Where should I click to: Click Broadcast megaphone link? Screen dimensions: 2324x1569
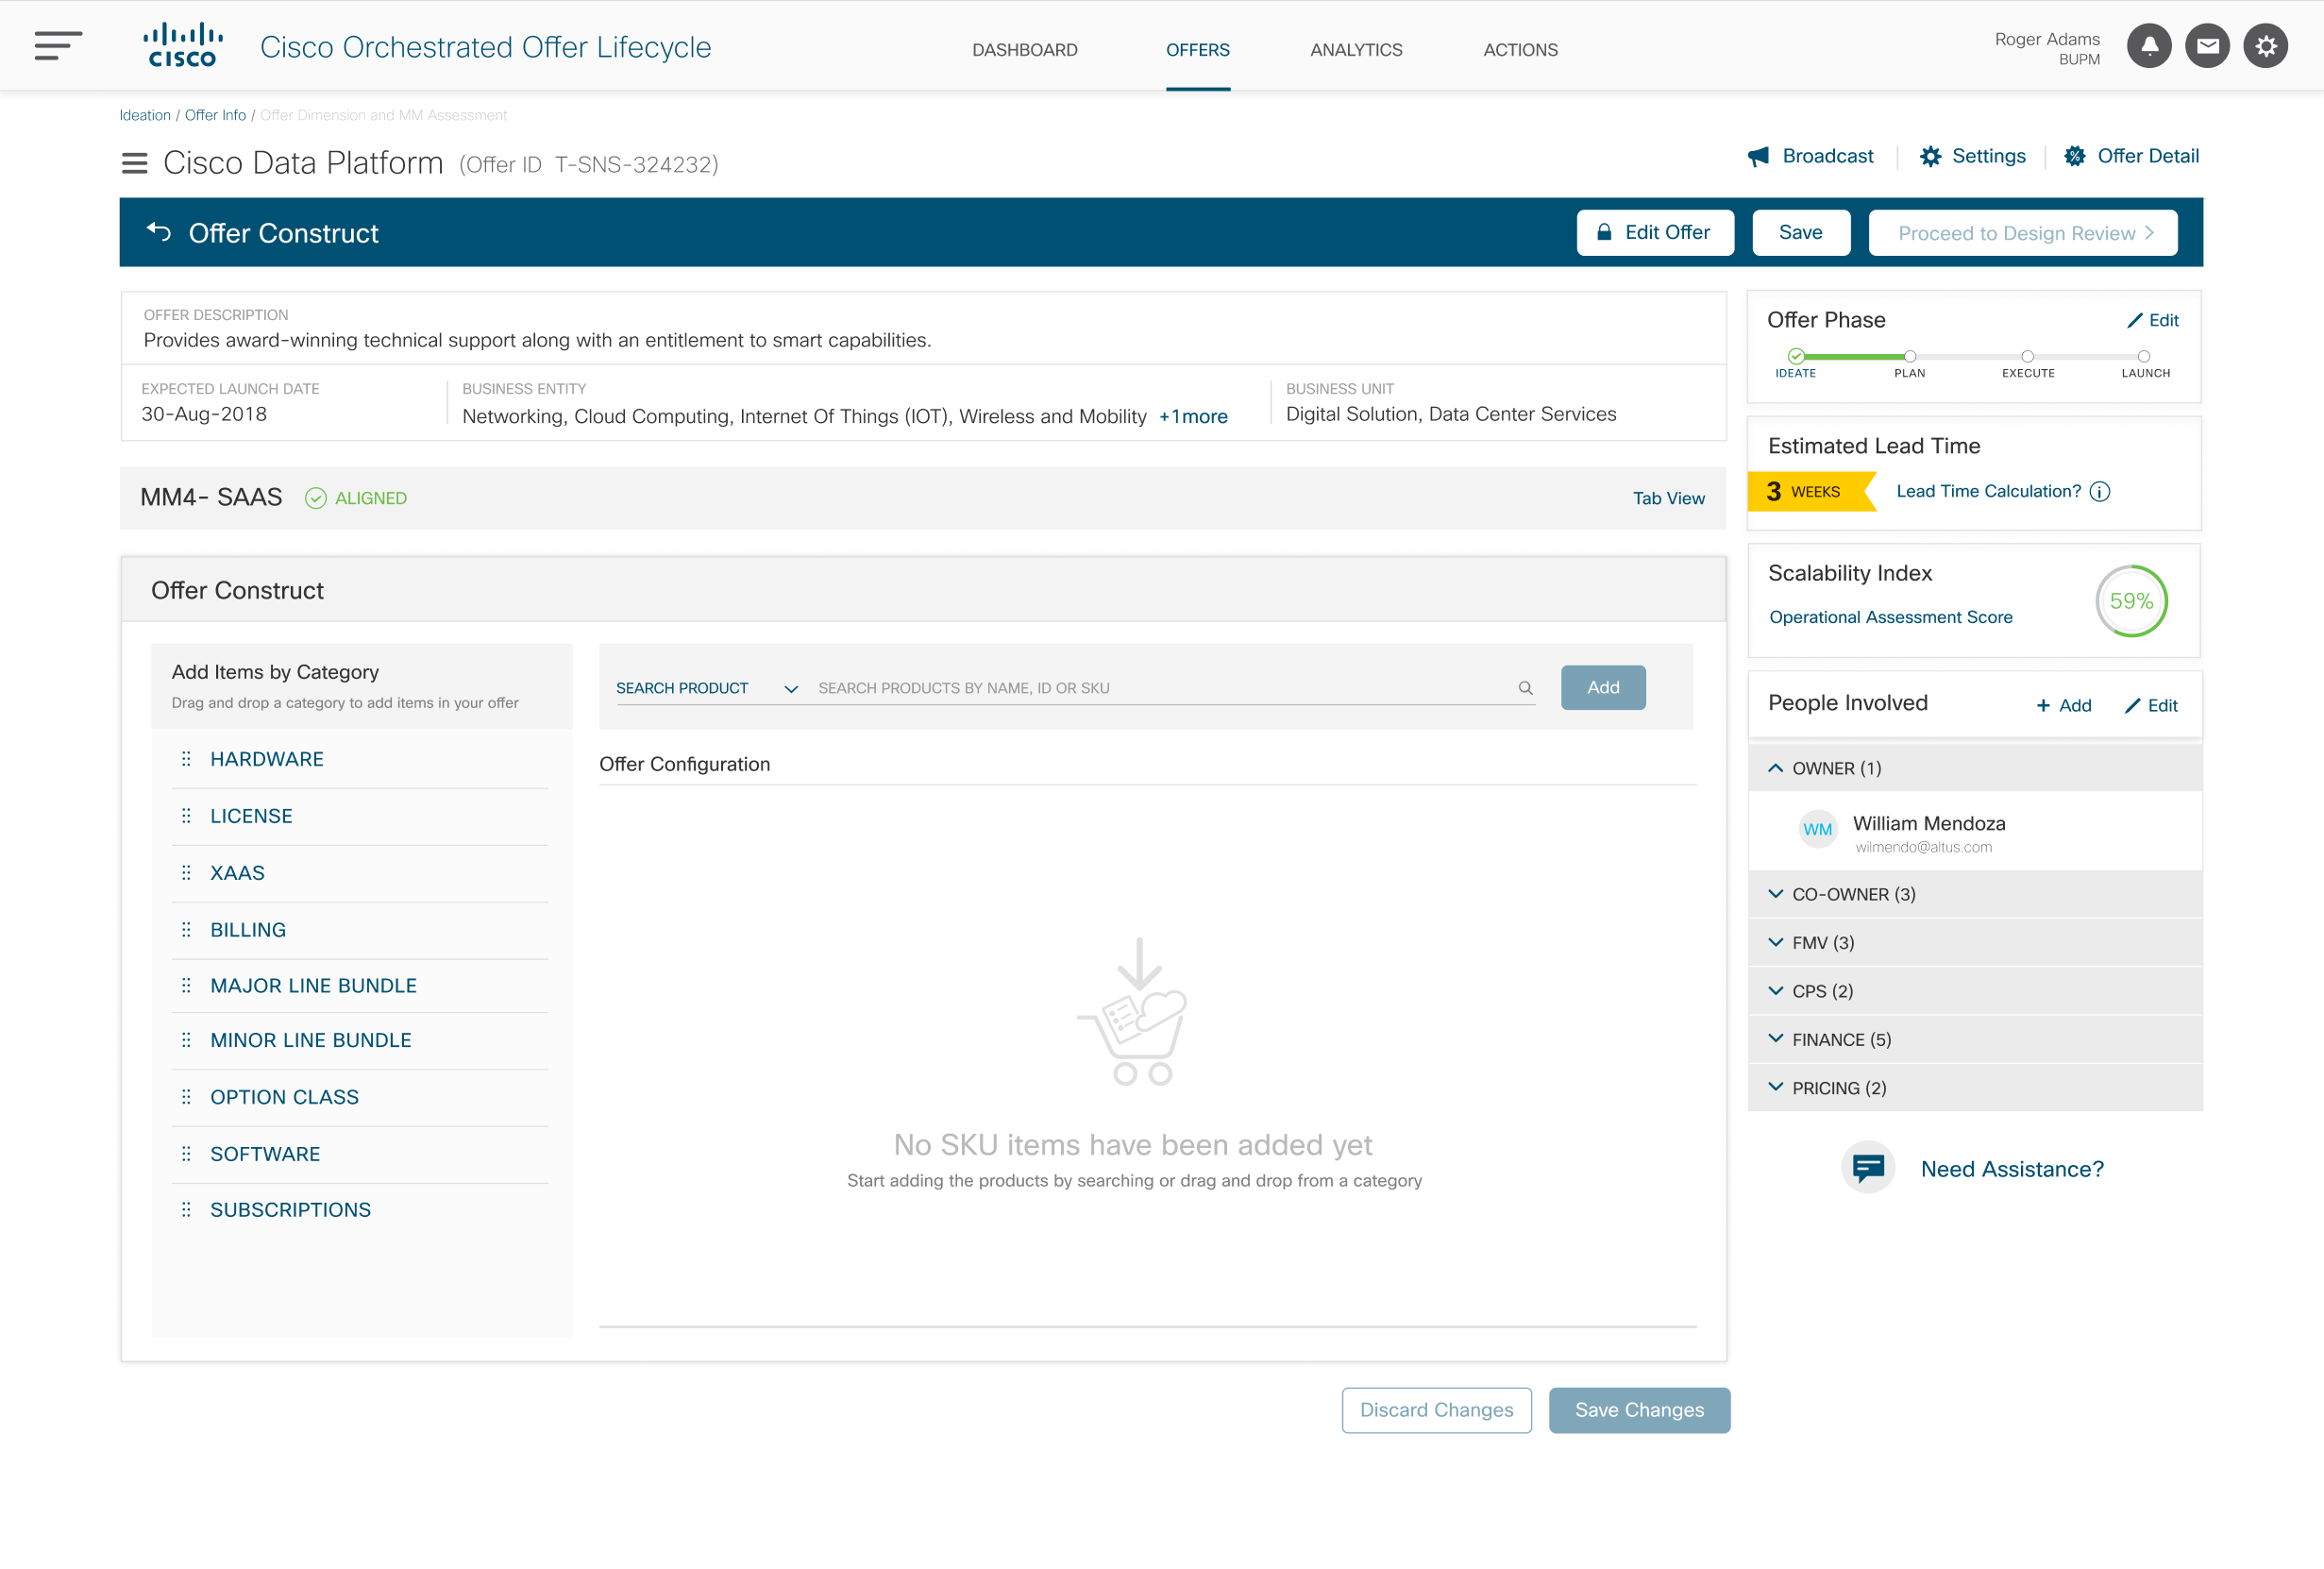1810,156
